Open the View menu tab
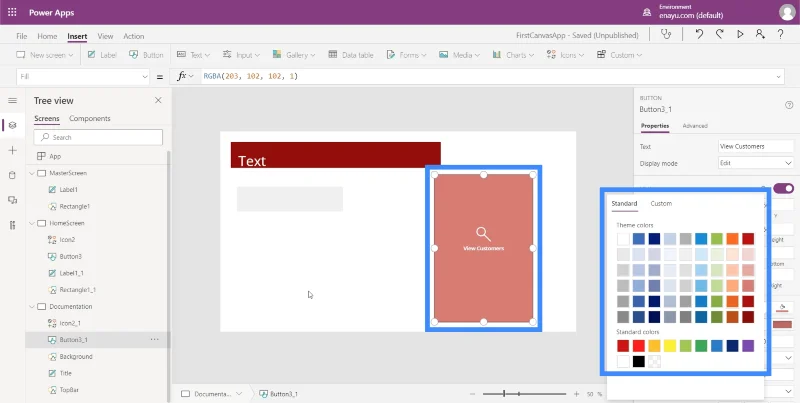800x403 pixels. pos(105,36)
